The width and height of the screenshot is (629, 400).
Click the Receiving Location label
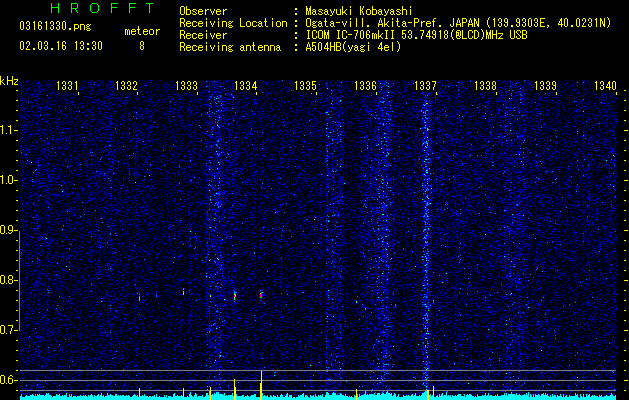pyautogui.click(x=233, y=23)
